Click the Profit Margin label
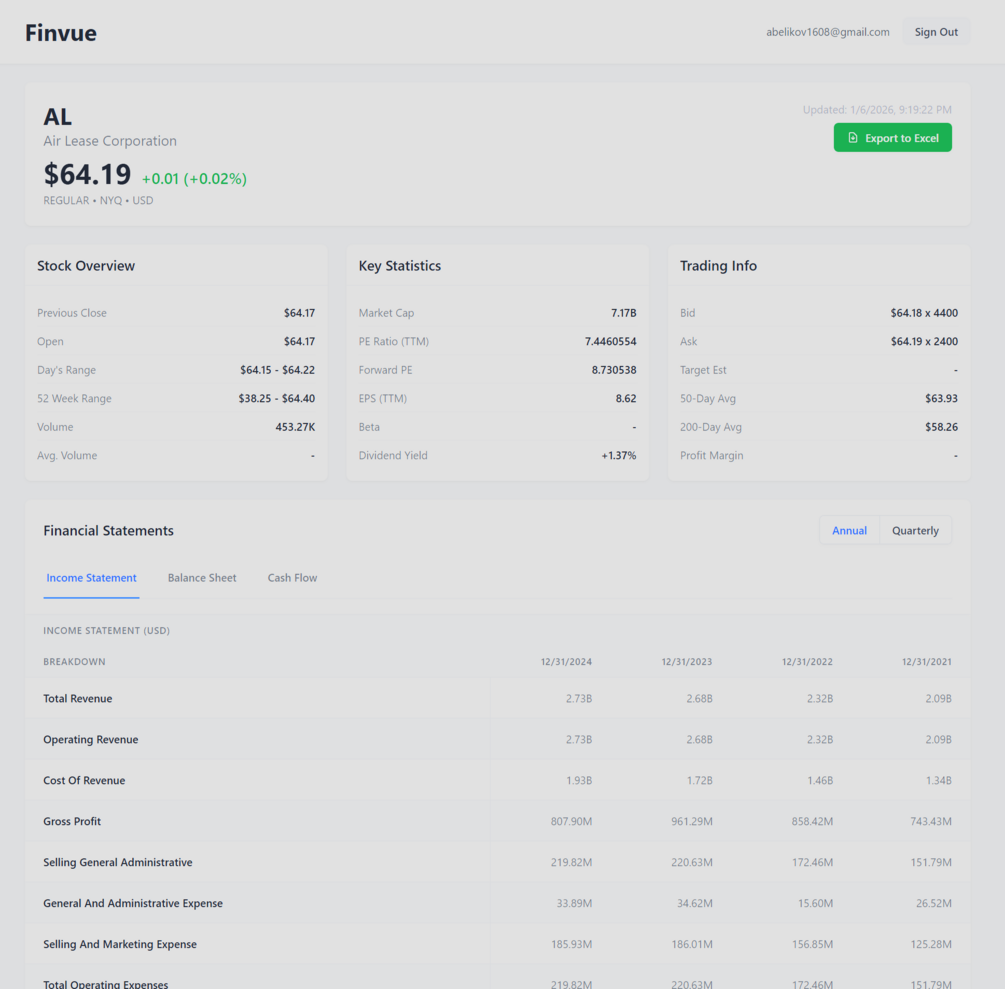The height and width of the screenshot is (989, 1005). [x=711, y=456]
